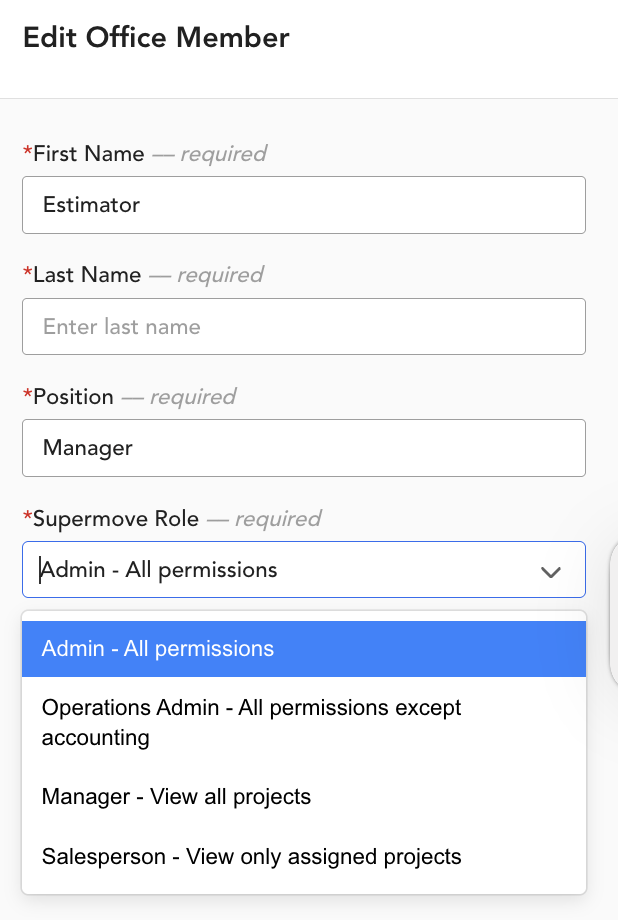
Task: Click the partially visible panel at right edge
Action: click(x=614, y=613)
